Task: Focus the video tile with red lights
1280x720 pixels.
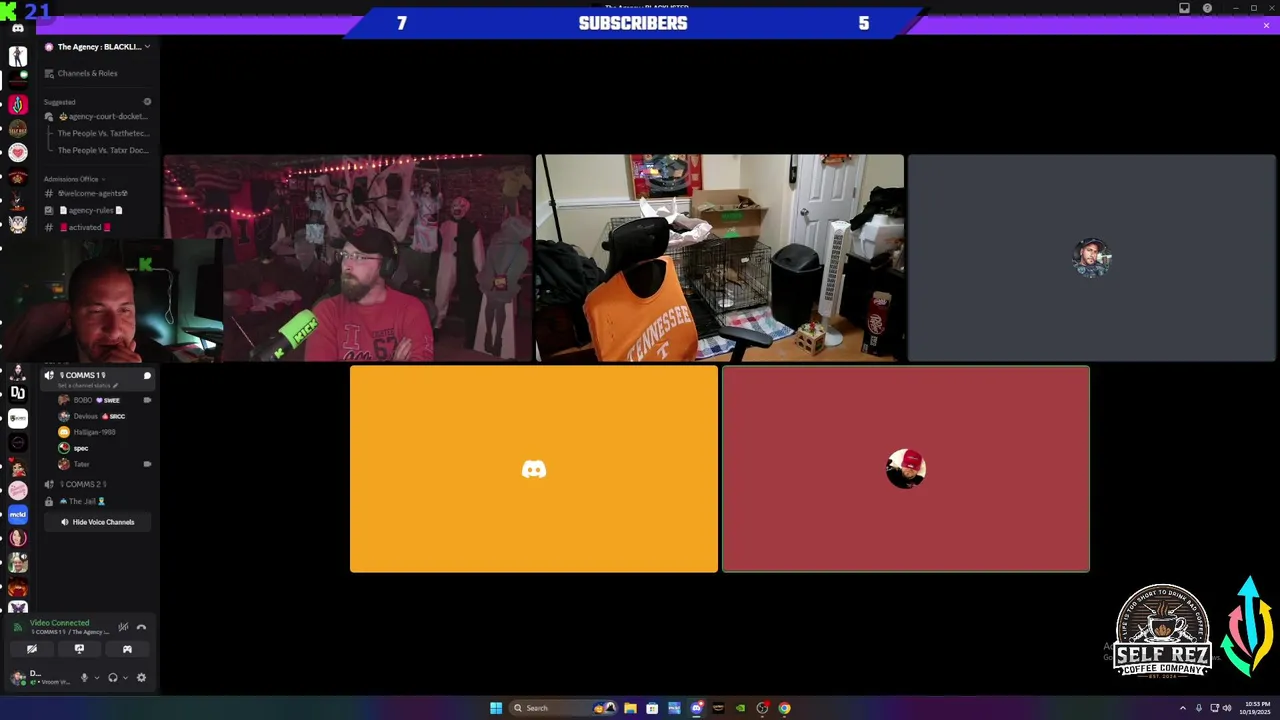Action: pyautogui.click(x=348, y=258)
